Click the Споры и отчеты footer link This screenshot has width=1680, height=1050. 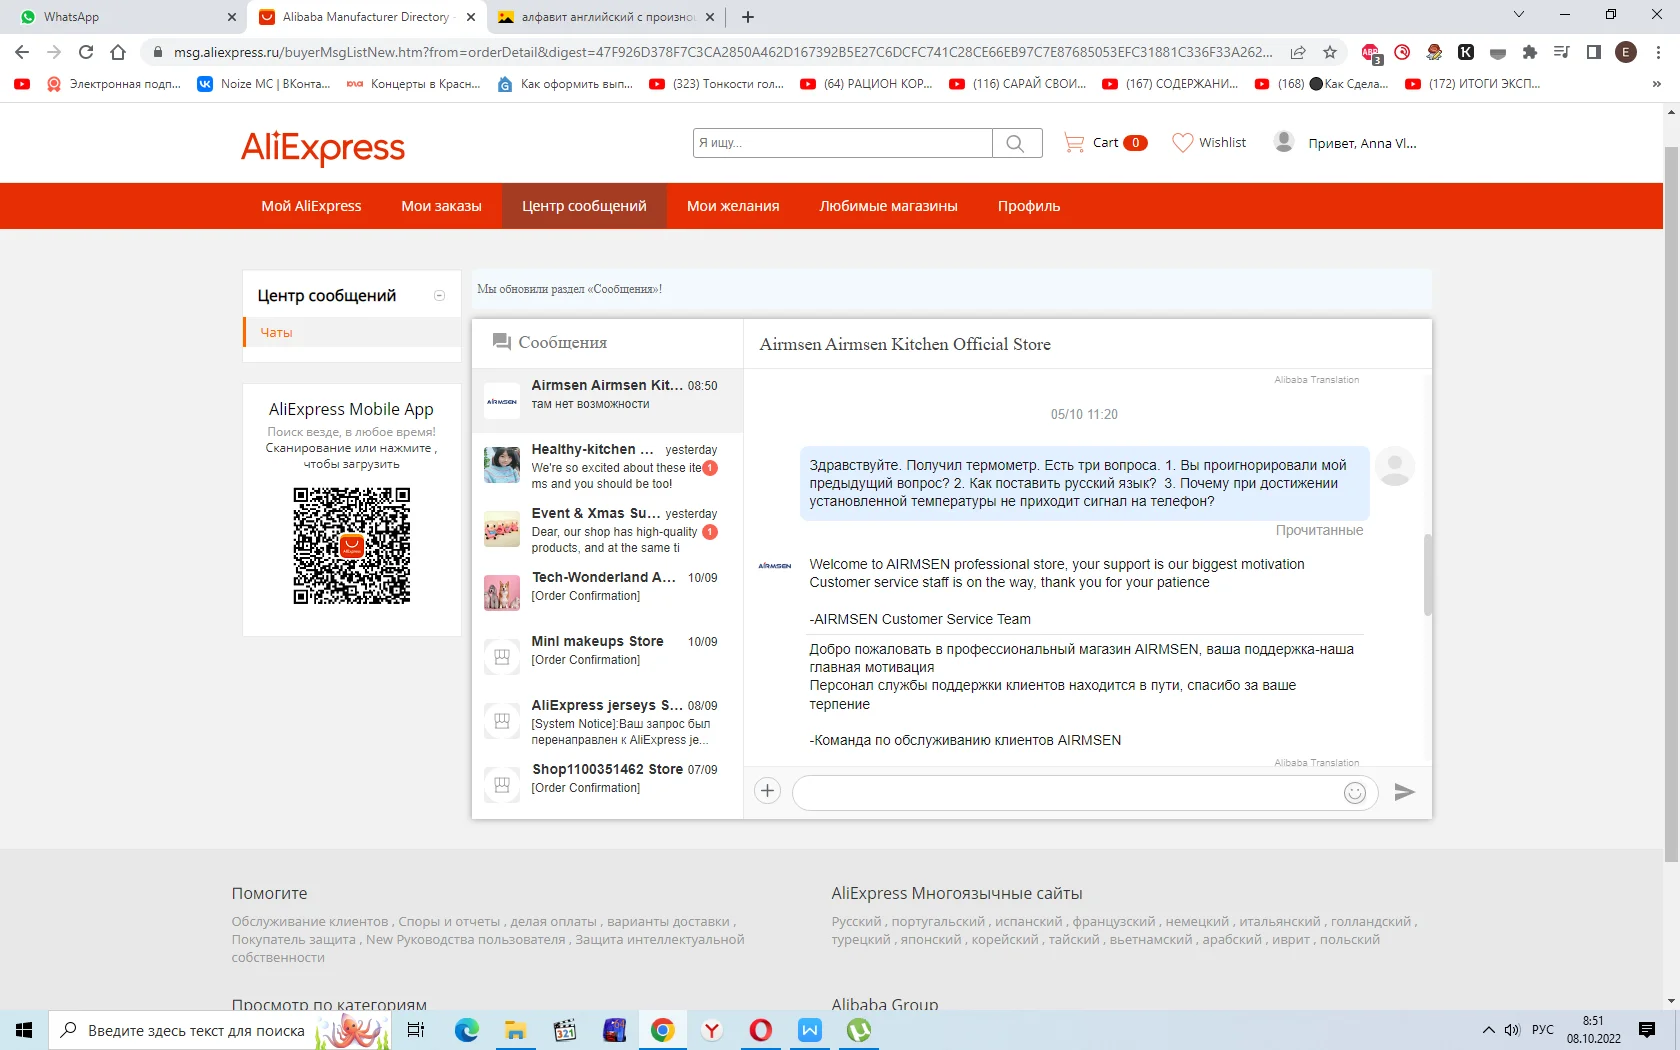tap(449, 922)
